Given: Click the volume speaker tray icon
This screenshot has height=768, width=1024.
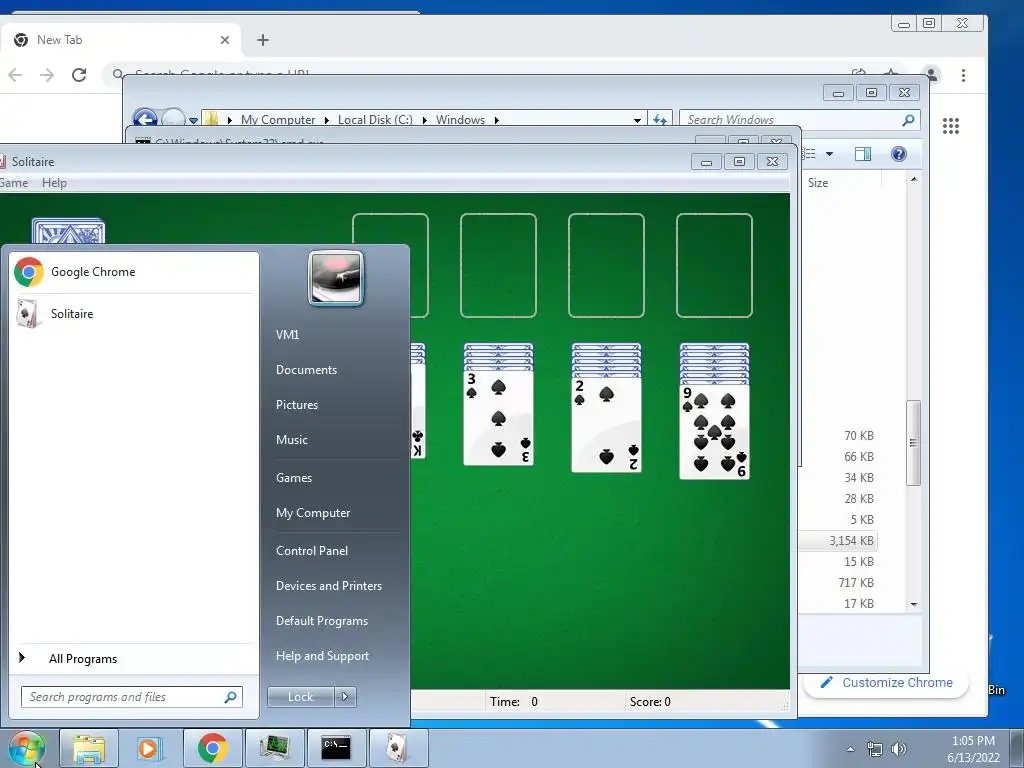Looking at the screenshot, I should point(899,749).
